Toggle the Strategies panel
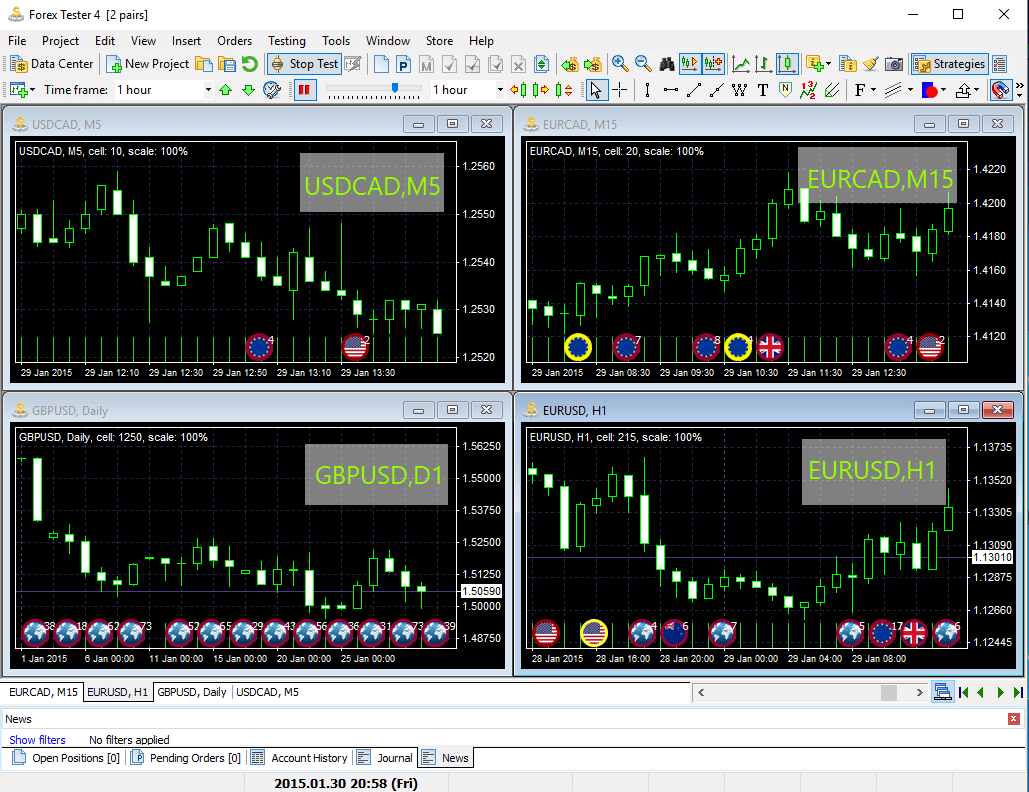Screen dimensions: 1029x792 point(950,64)
